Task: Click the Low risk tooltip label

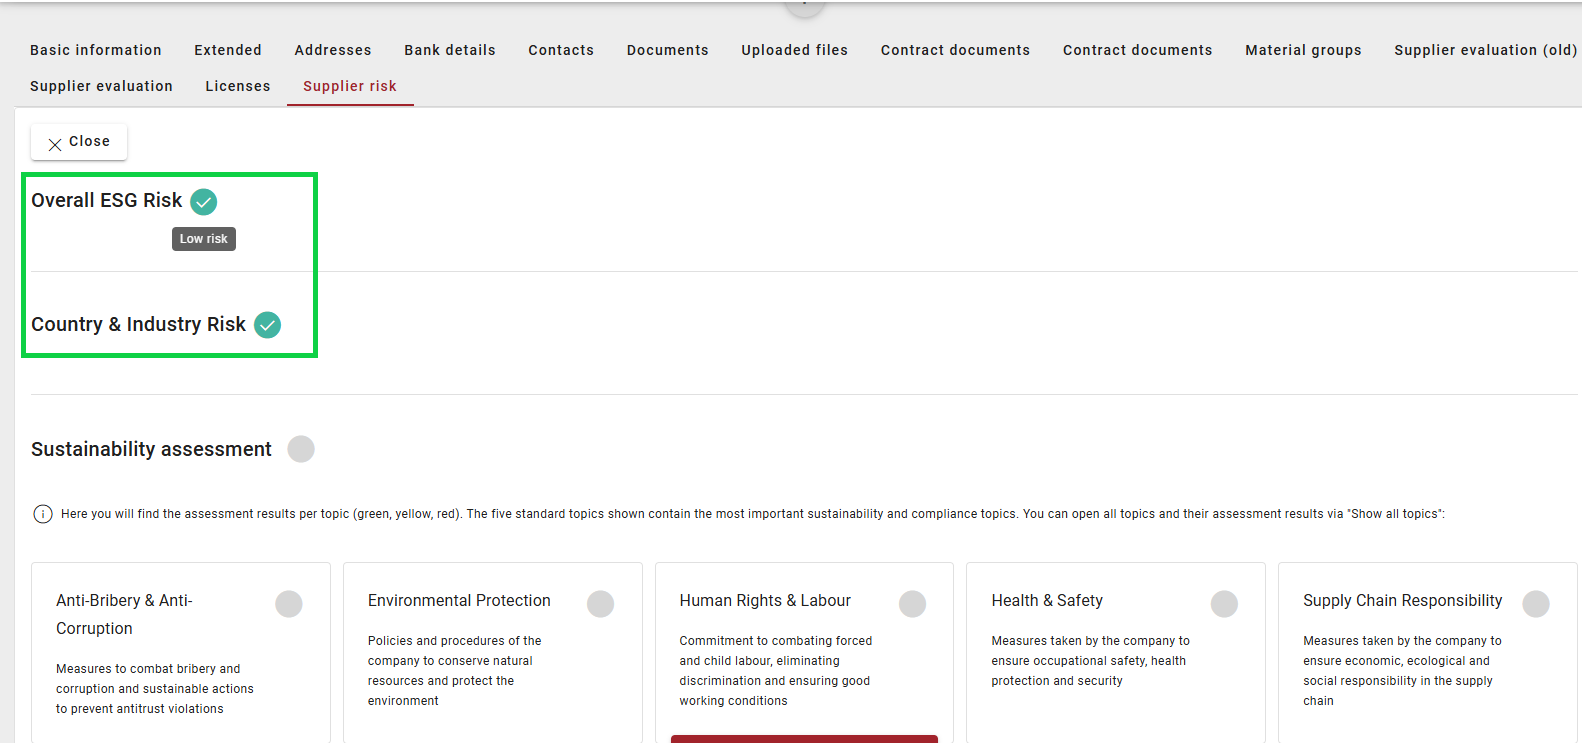Action: point(204,239)
